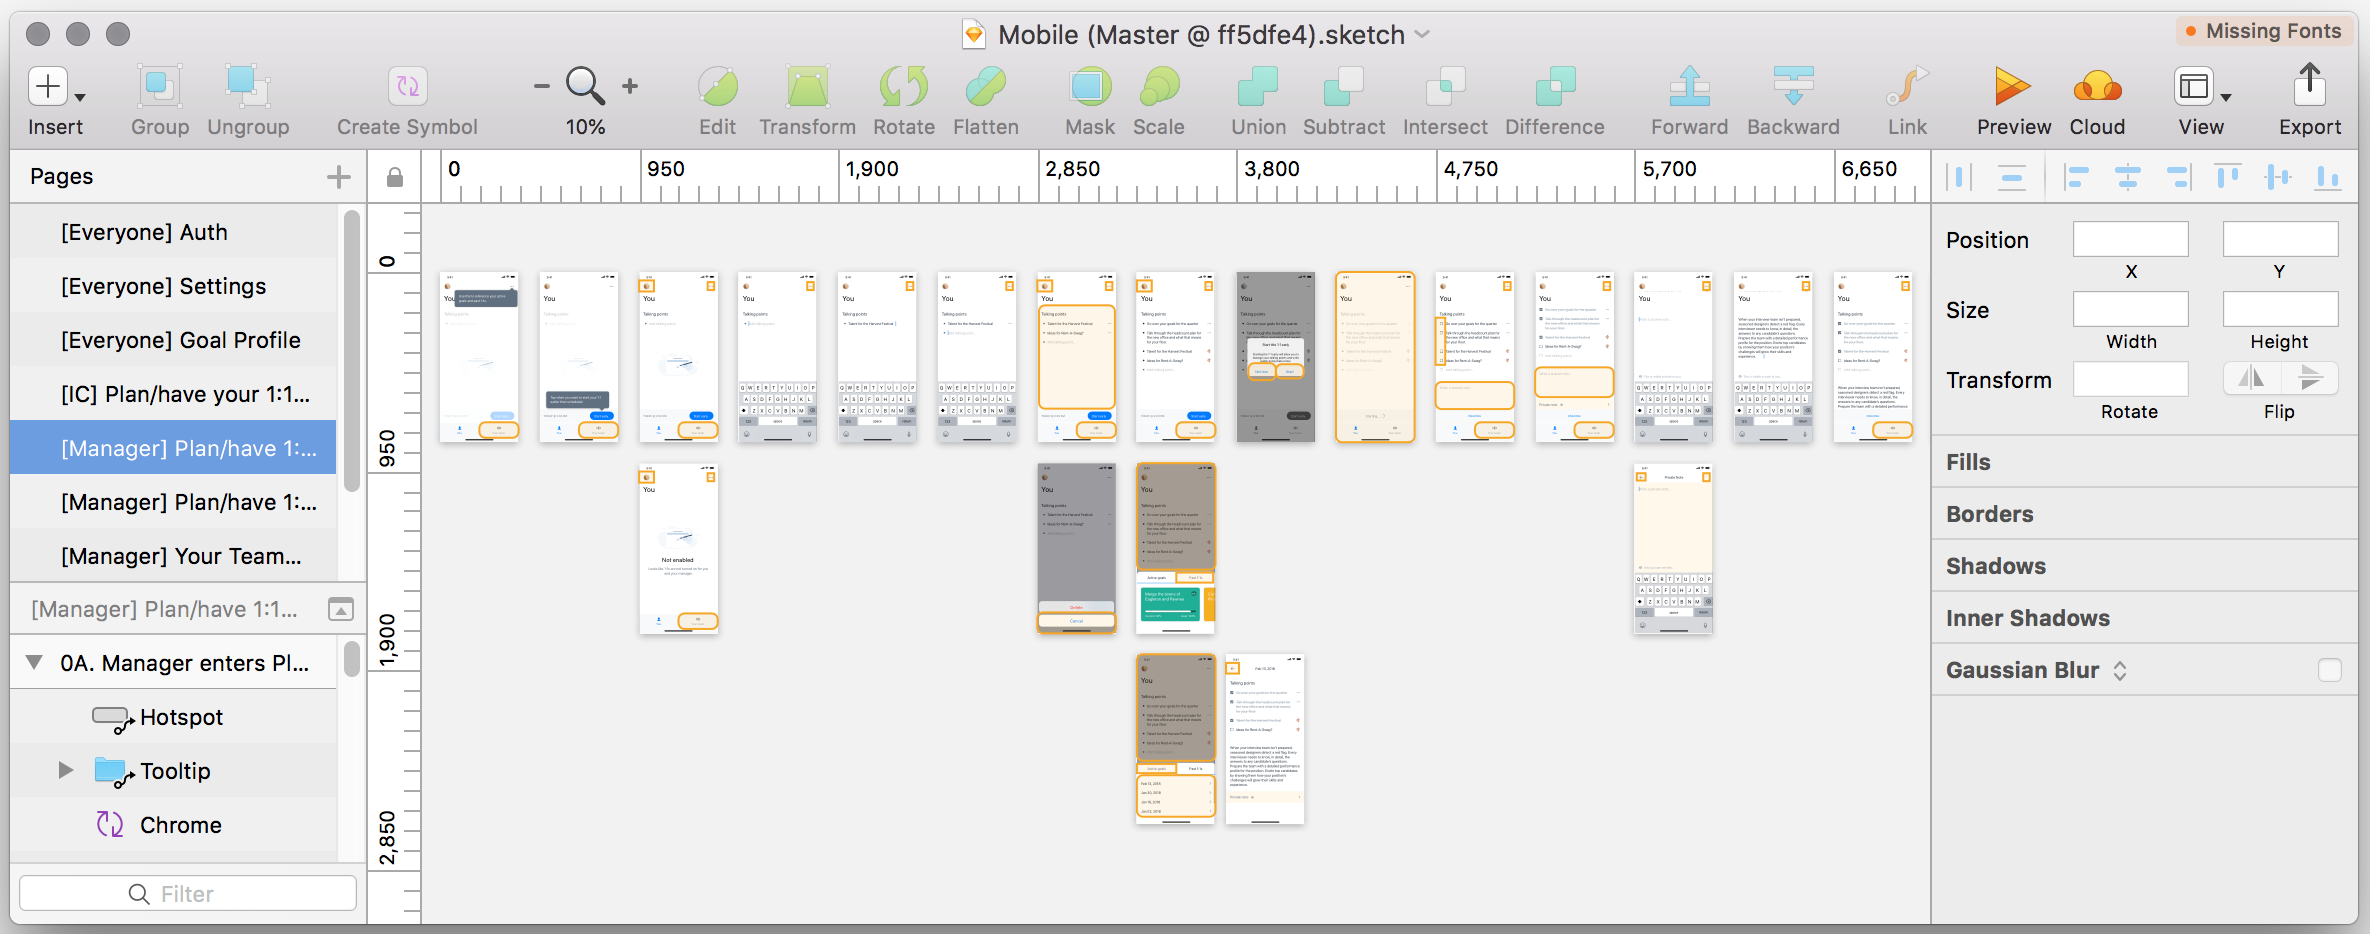The height and width of the screenshot is (934, 2370).
Task: Add a new page with plus button
Action: point(338,177)
